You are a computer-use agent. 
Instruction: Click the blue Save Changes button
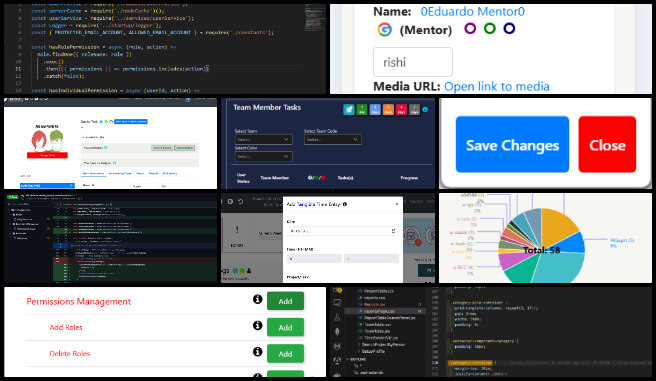512,145
